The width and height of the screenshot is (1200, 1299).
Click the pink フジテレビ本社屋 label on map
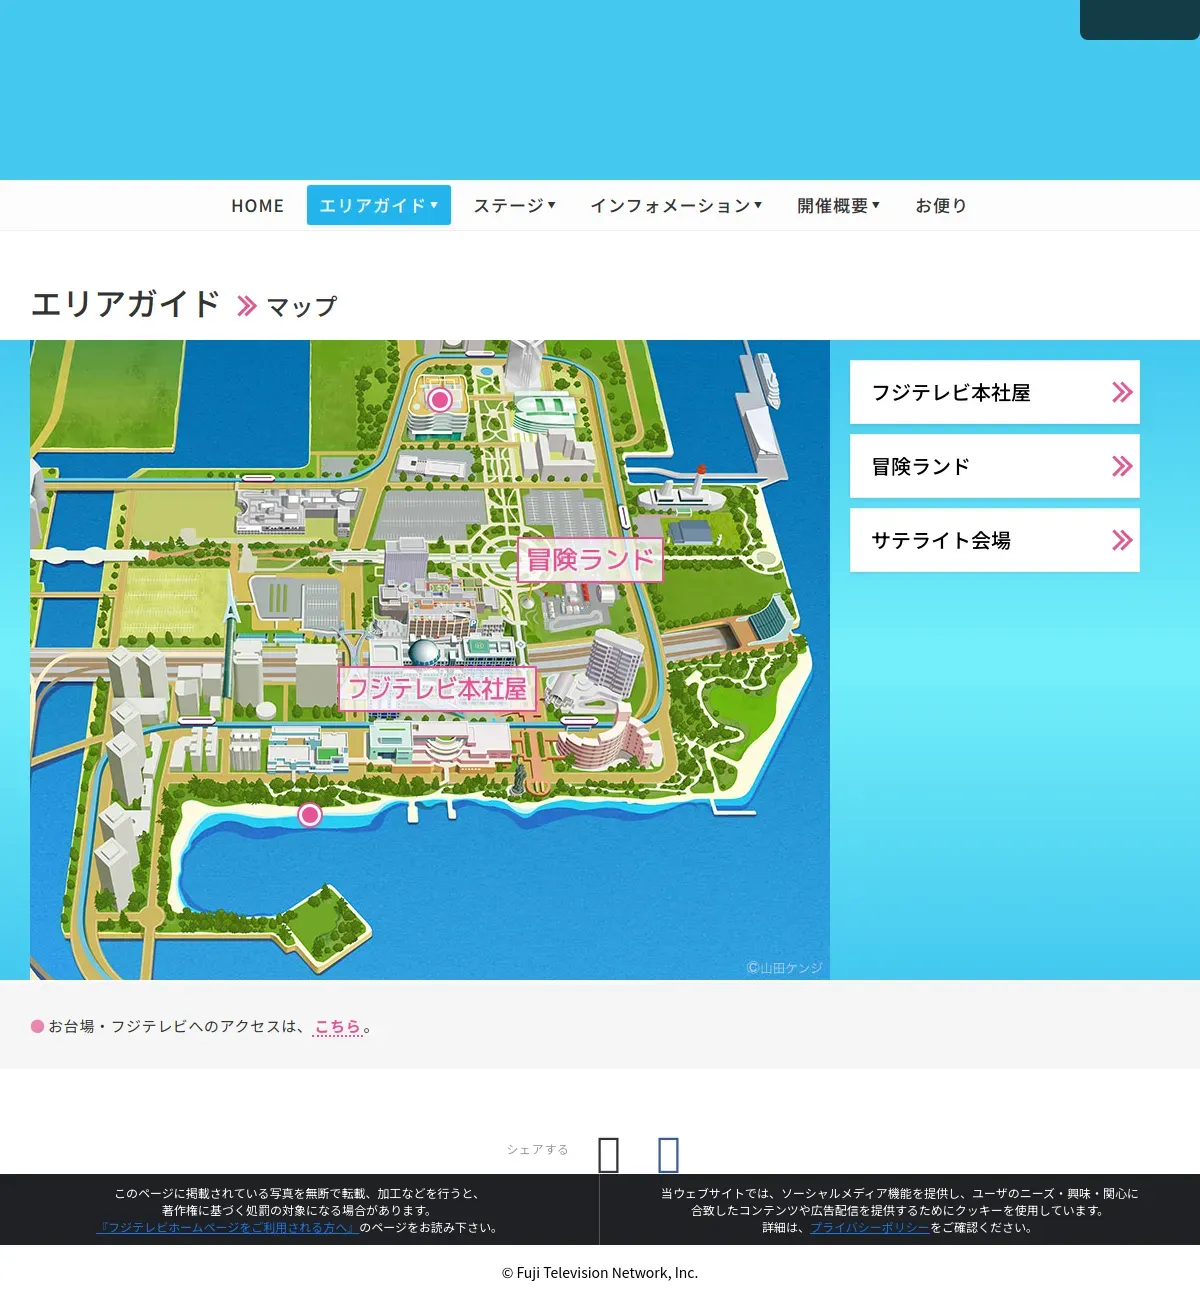pos(437,689)
